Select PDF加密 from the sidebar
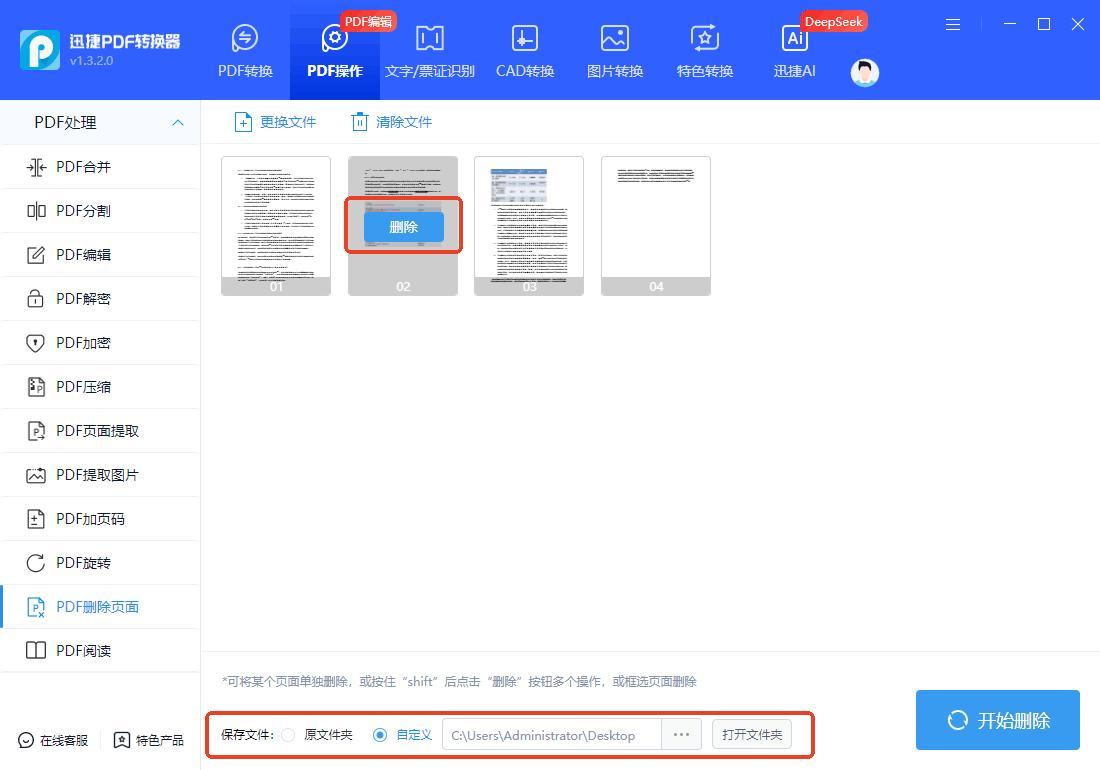This screenshot has height=770, width=1100. click(x=84, y=343)
